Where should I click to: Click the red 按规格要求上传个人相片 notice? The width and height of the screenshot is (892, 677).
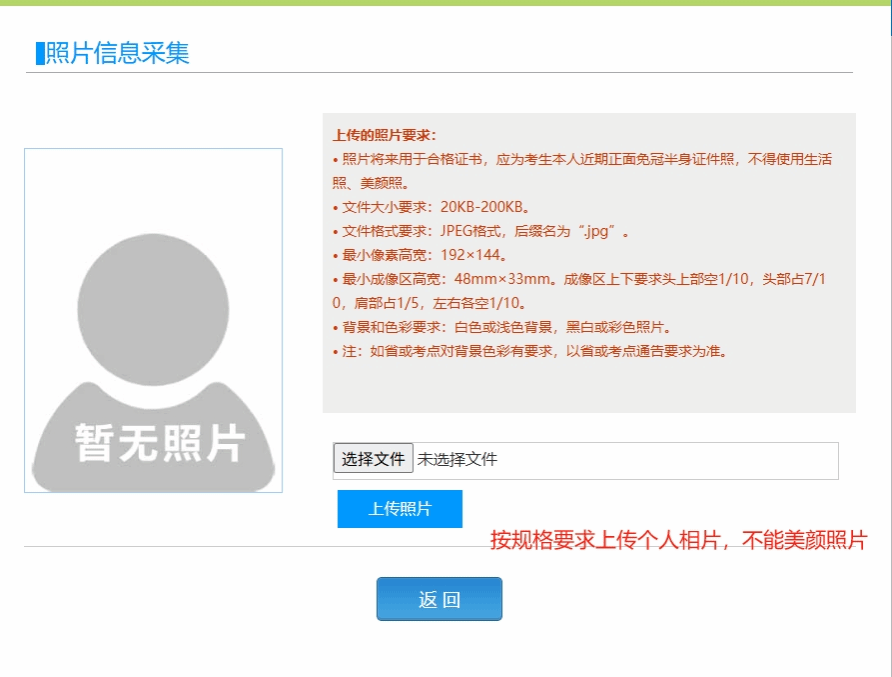(x=678, y=541)
